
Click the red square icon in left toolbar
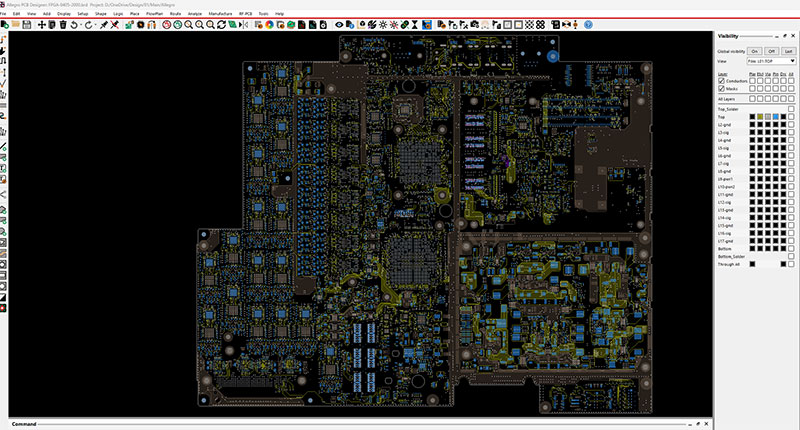point(3,309)
